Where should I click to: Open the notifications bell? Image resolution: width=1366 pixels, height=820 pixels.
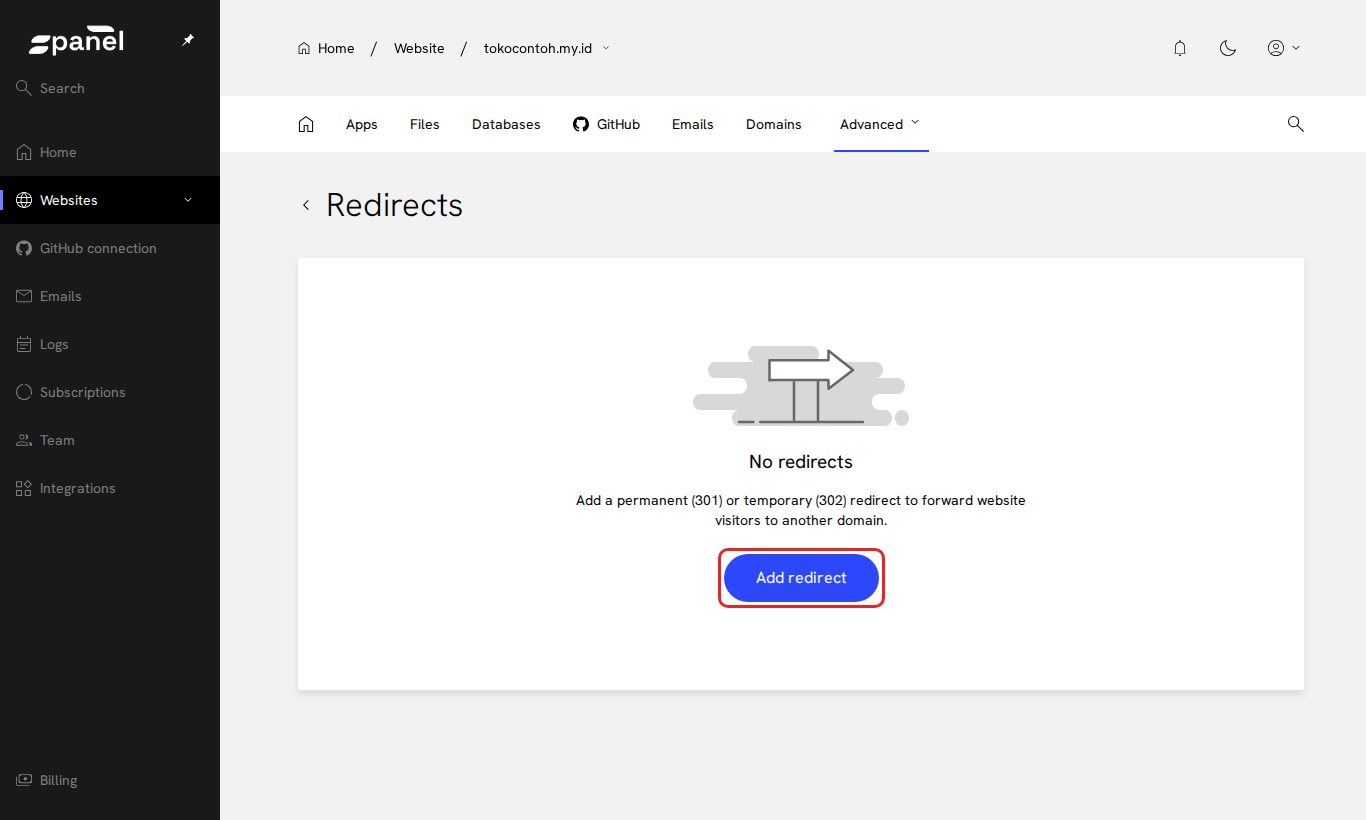tap(1180, 48)
